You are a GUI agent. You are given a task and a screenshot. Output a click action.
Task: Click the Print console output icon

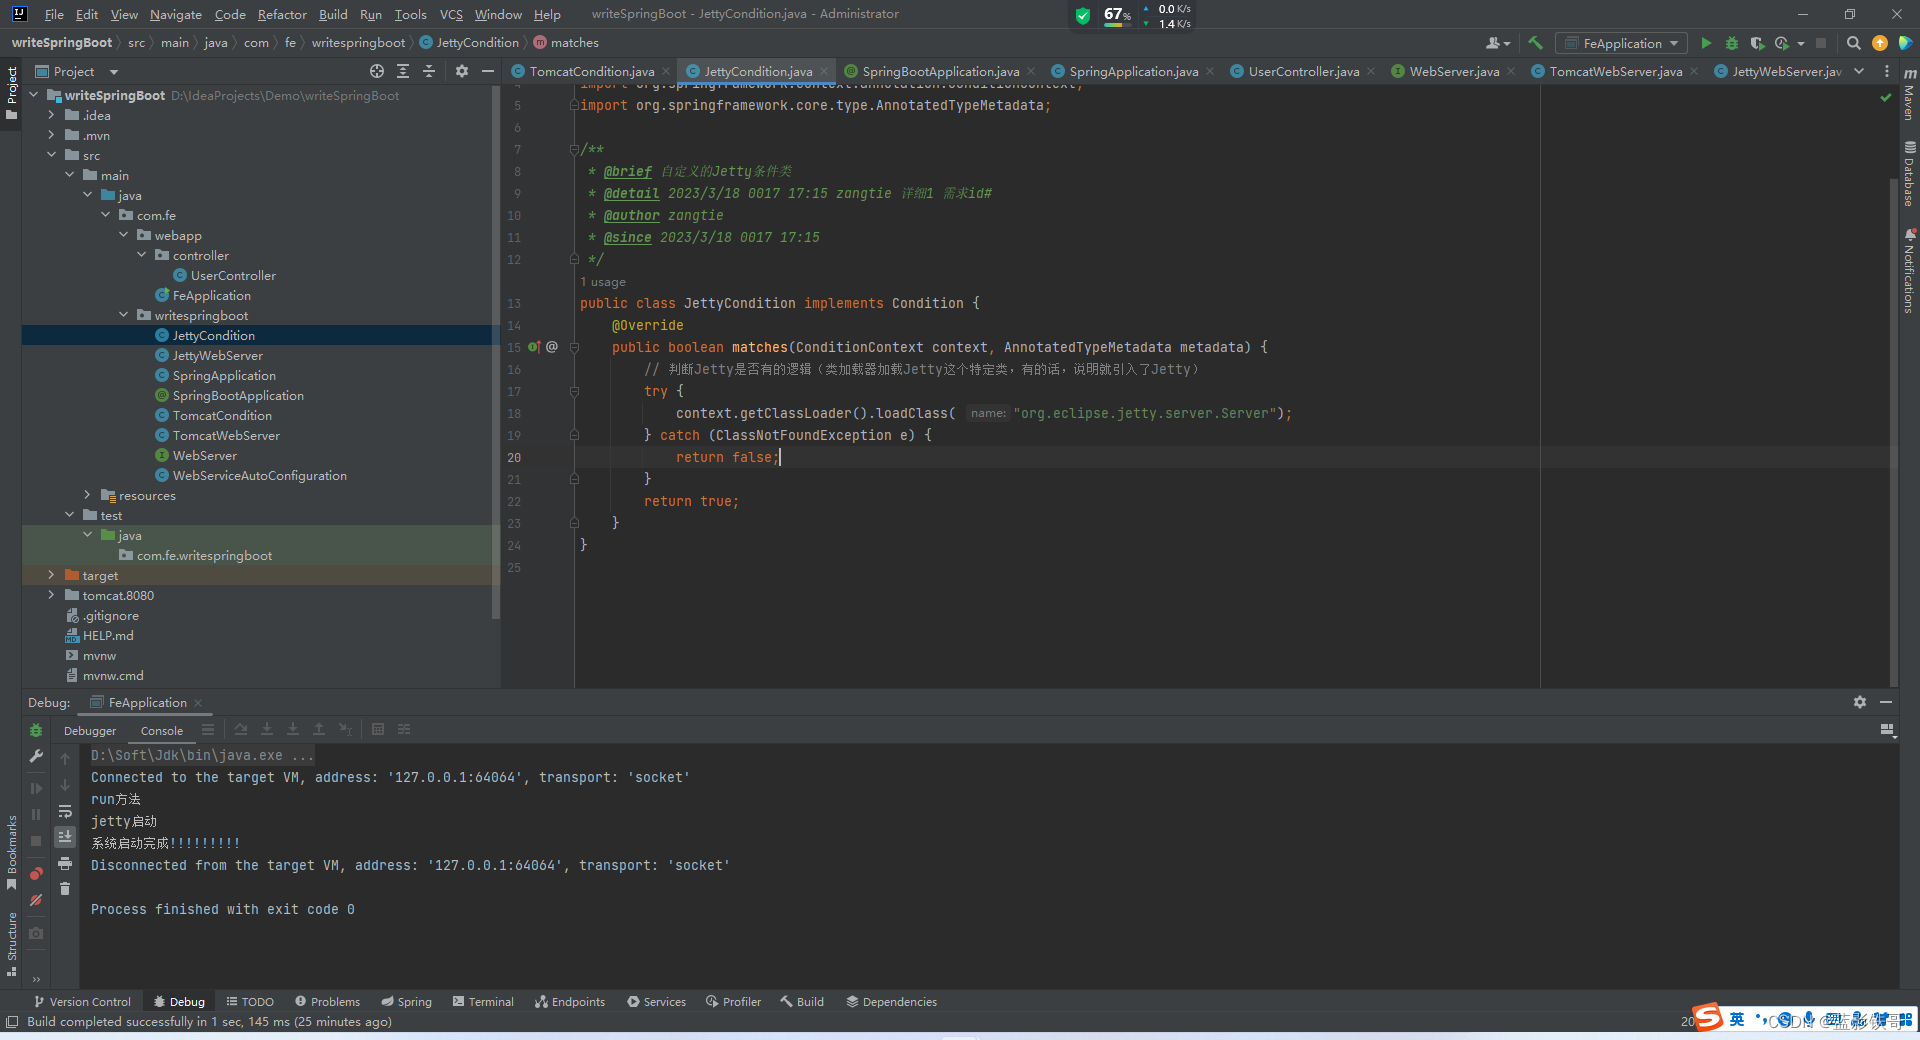tap(65, 863)
